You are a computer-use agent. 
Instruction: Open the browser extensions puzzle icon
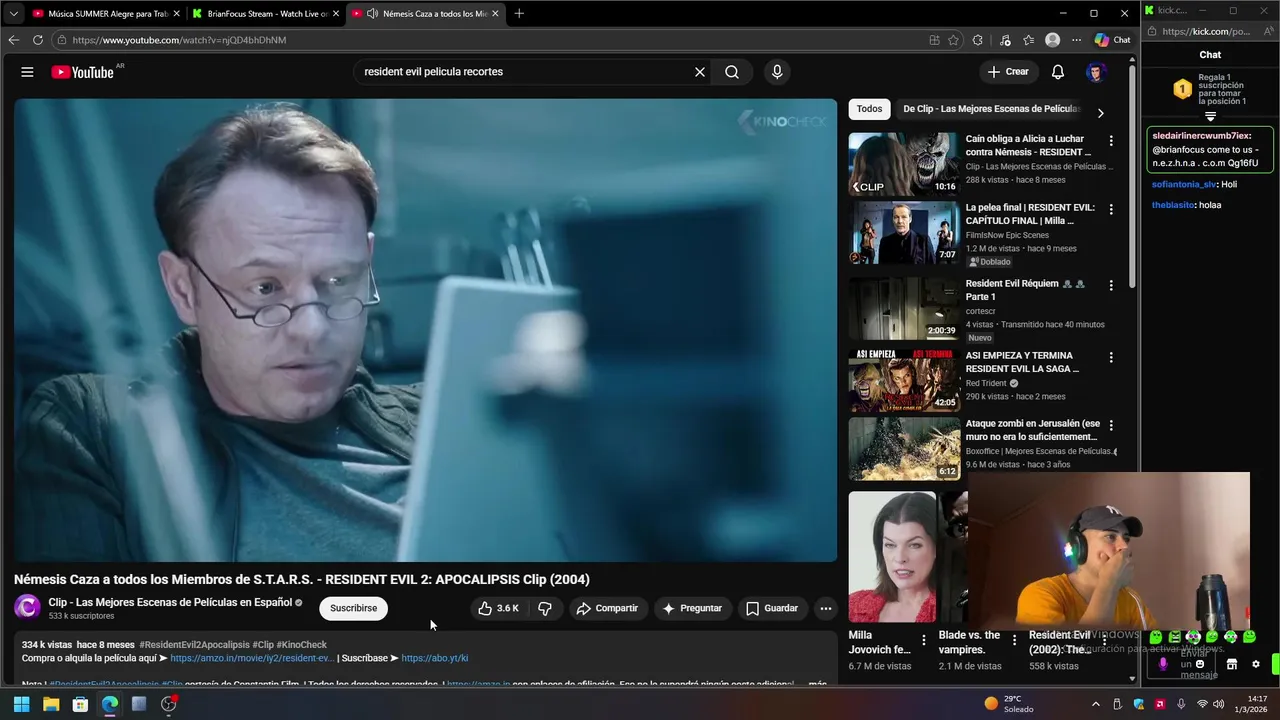pos(978,40)
